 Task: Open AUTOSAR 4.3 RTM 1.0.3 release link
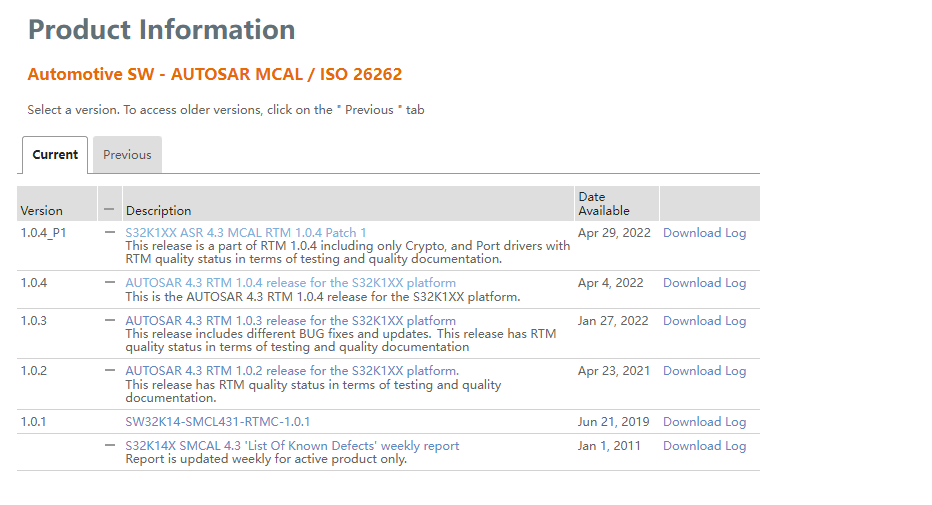tap(291, 321)
